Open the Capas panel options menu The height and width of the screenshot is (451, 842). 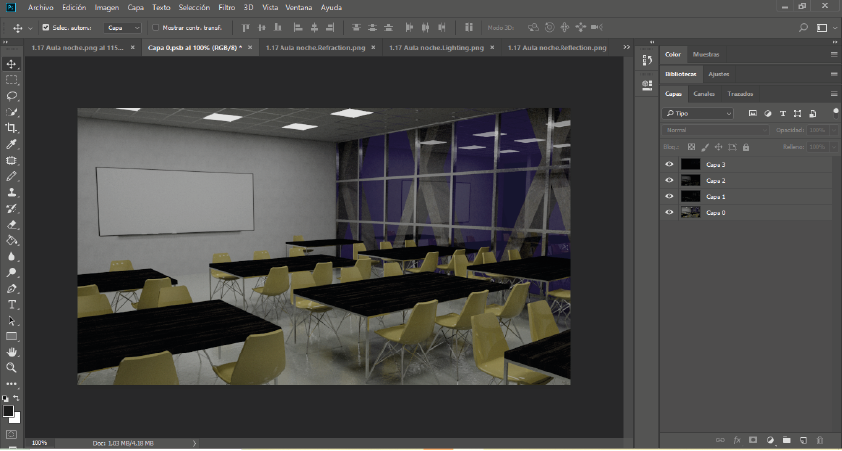[x=834, y=94]
